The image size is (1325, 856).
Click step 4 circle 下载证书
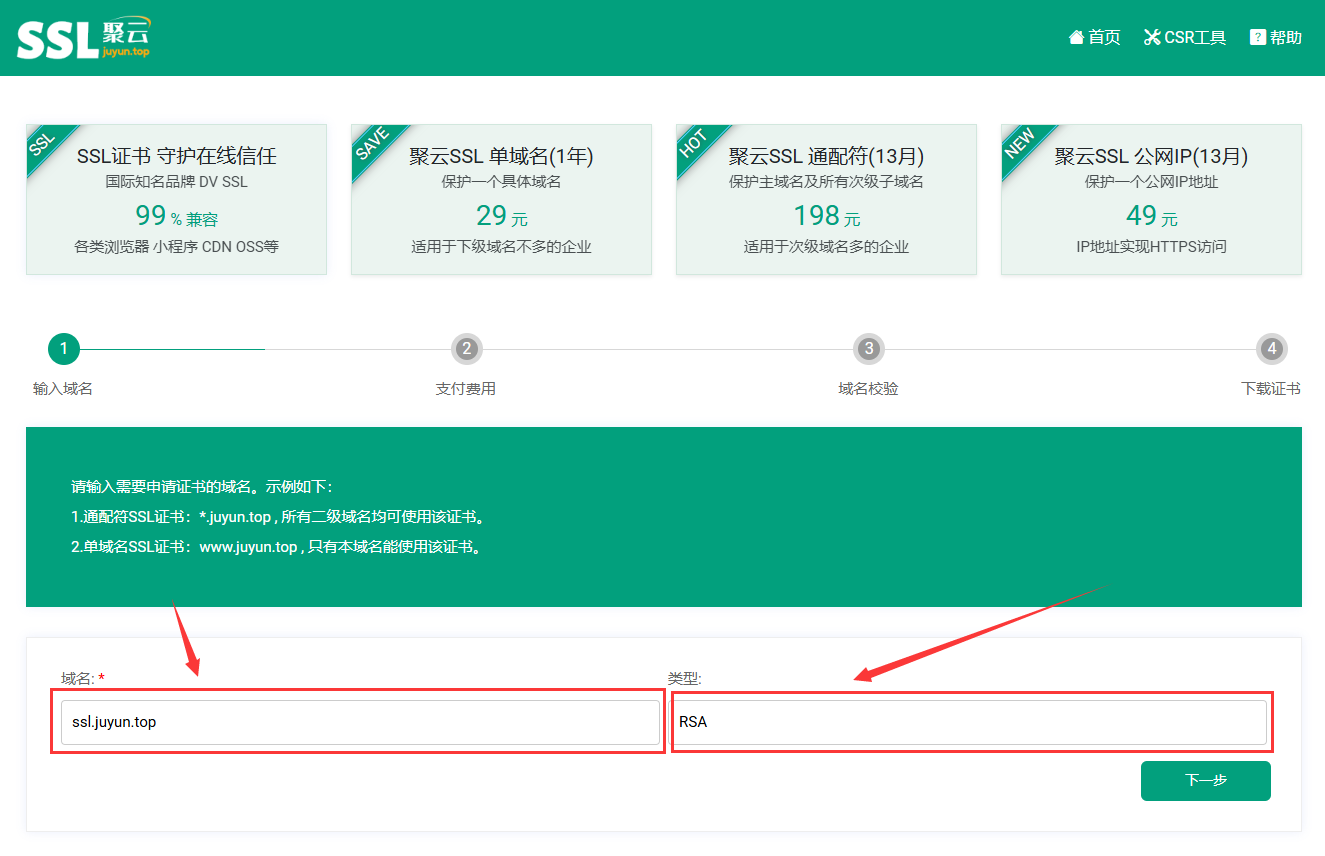coord(1271,349)
